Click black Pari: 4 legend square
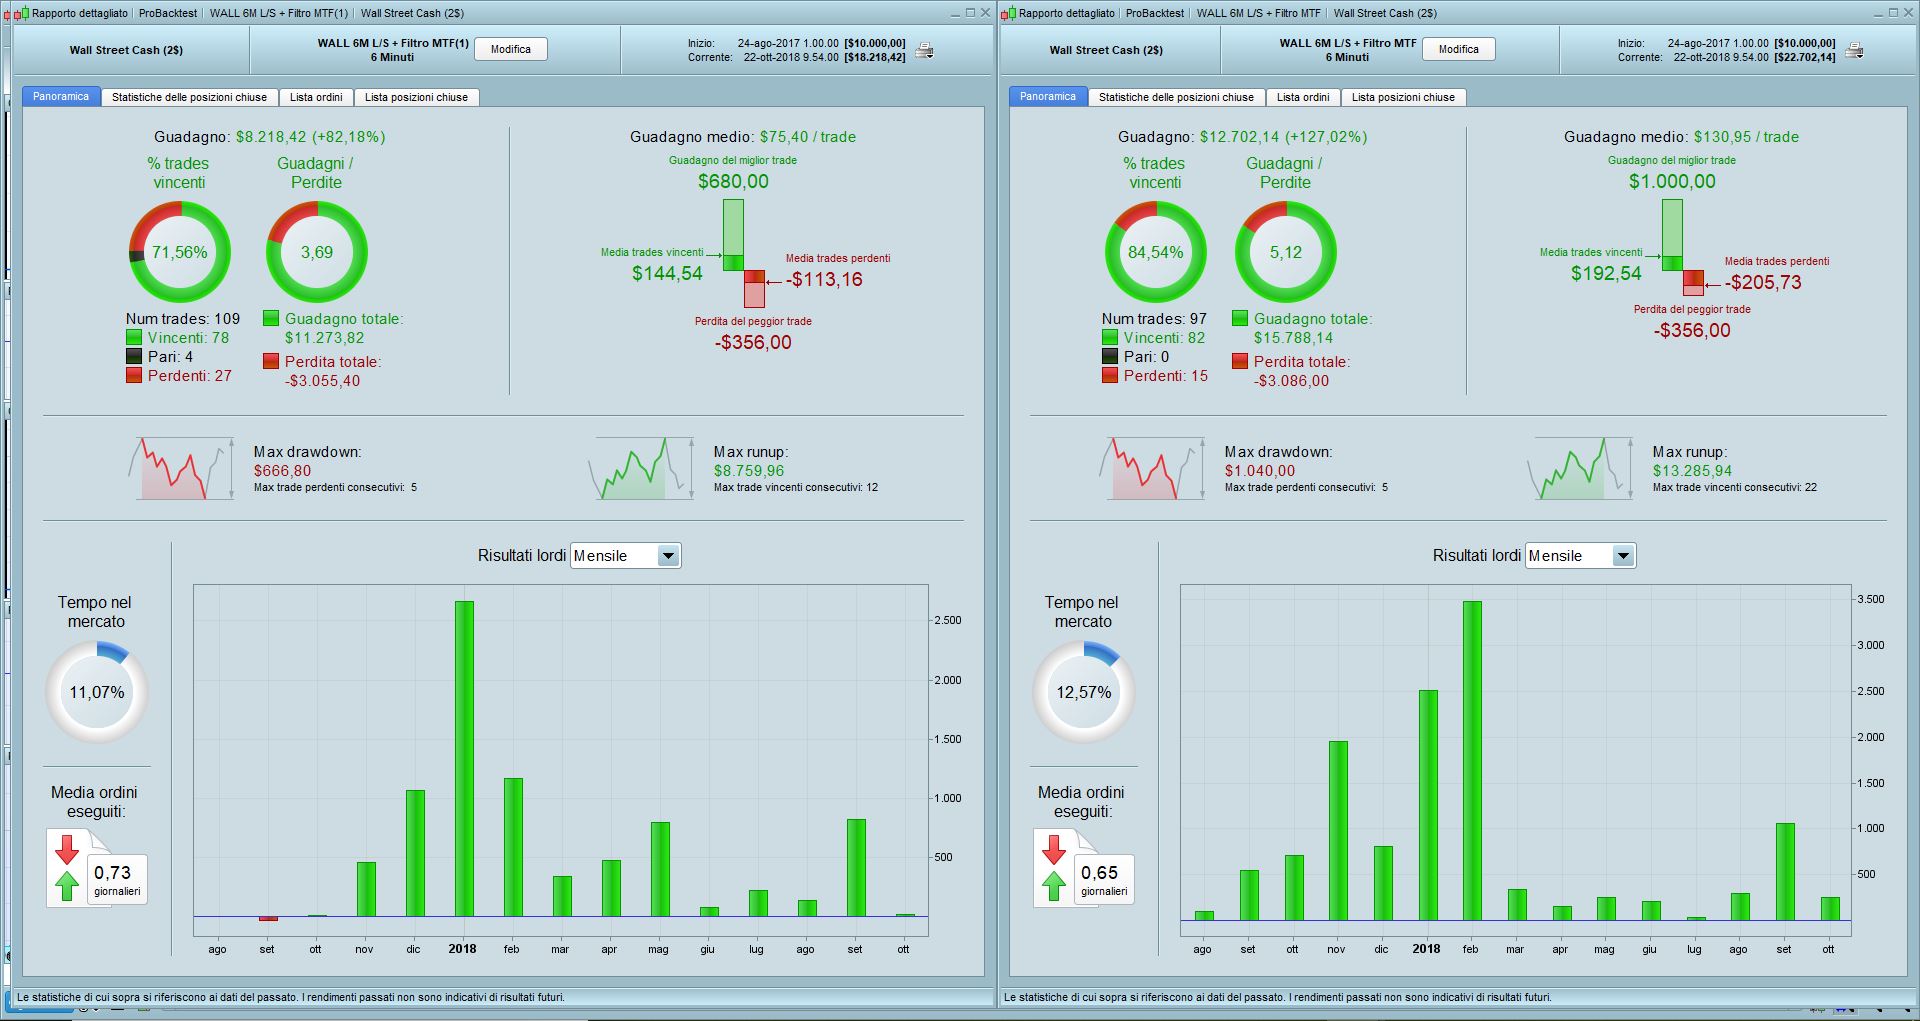The width and height of the screenshot is (1920, 1021). [x=134, y=356]
